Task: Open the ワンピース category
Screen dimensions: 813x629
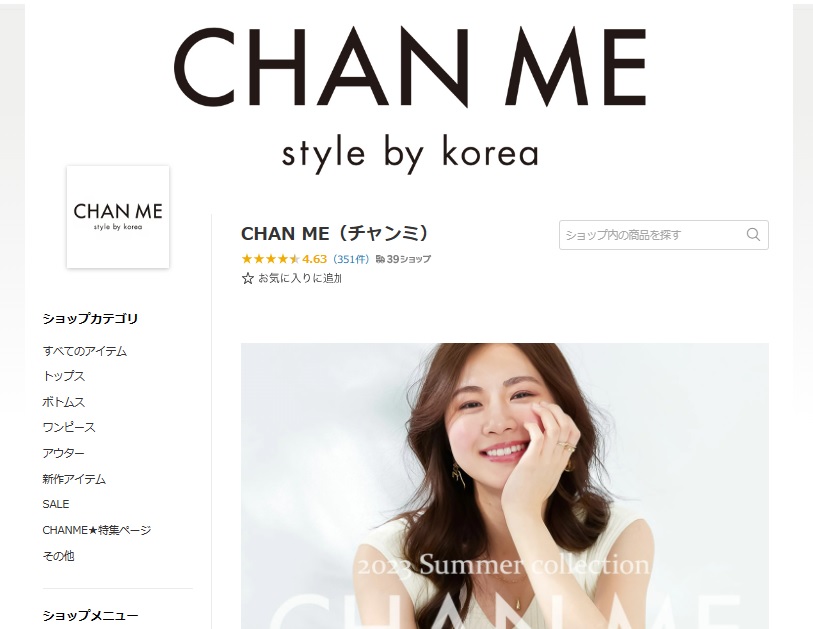Action: pyautogui.click(x=69, y=427)
